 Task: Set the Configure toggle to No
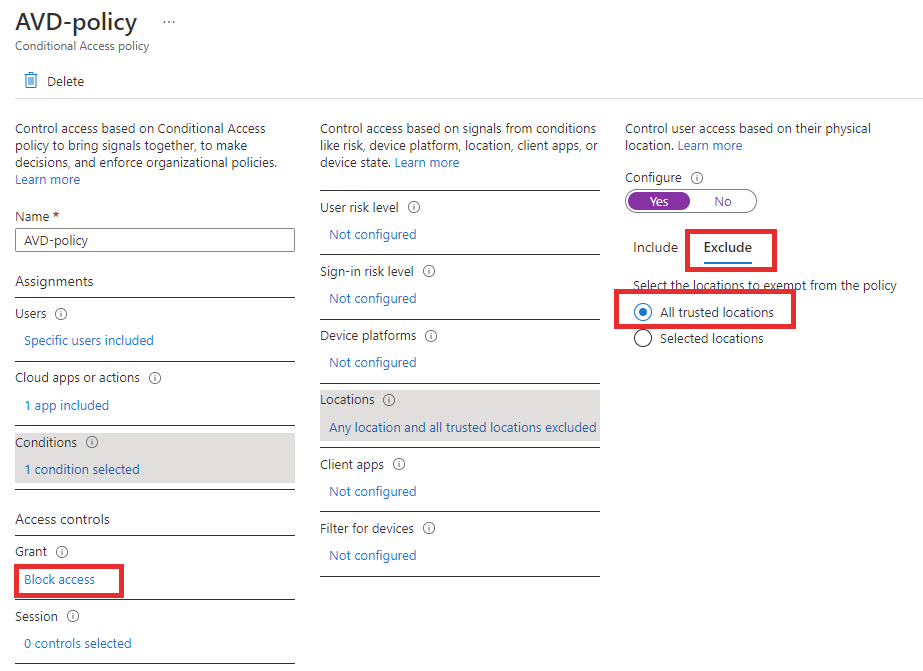723,201
